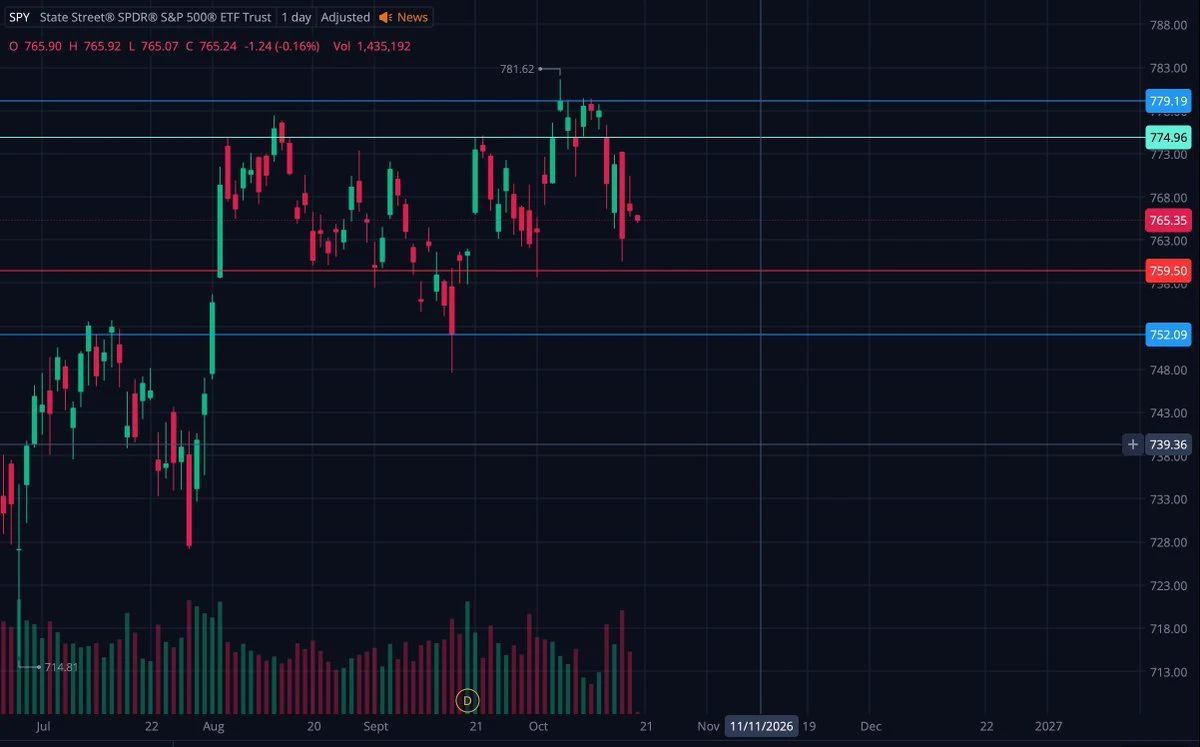Click the 11/11/2026 crosshair date label

(762, 726)
